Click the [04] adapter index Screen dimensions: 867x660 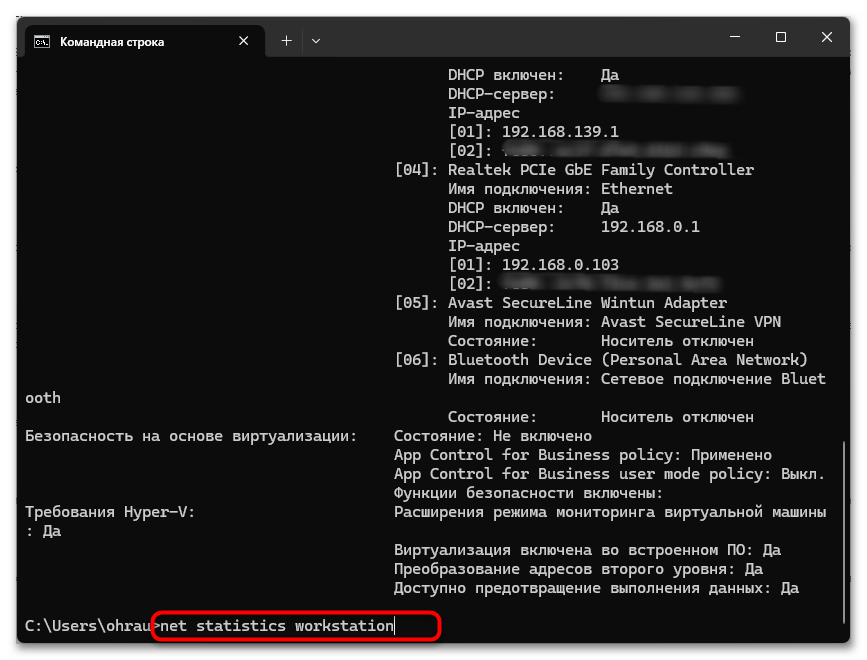click(416, 170)
